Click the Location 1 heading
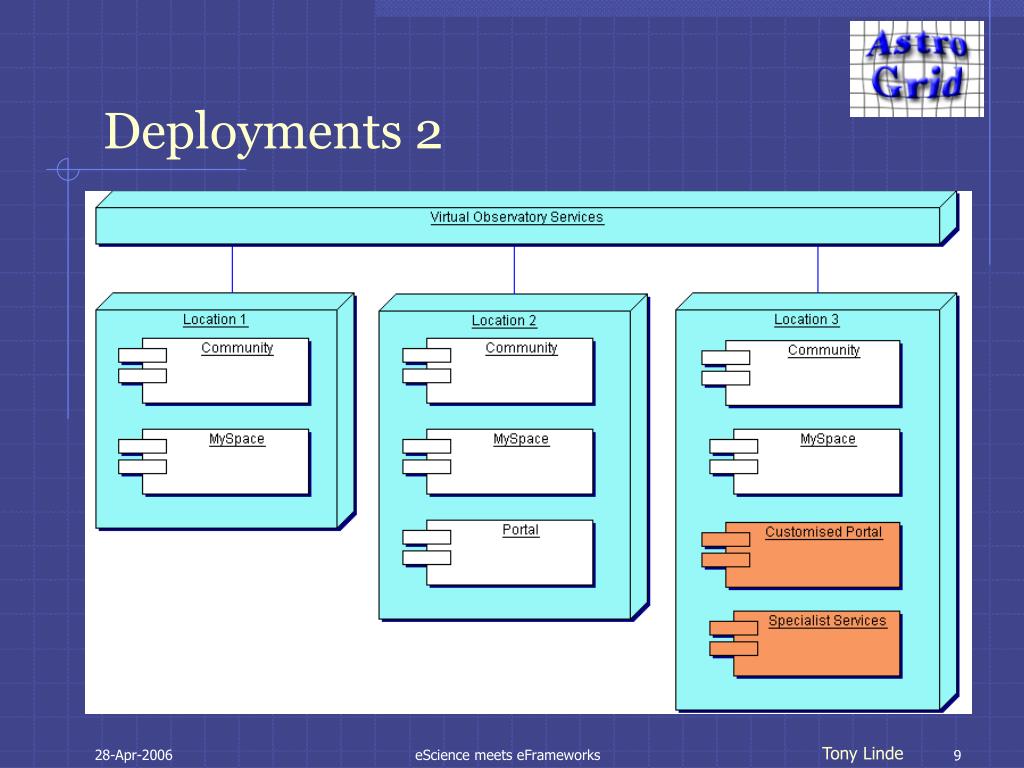Image resolution: width=1024 pixels, height=768 pixels. point(215,319)
